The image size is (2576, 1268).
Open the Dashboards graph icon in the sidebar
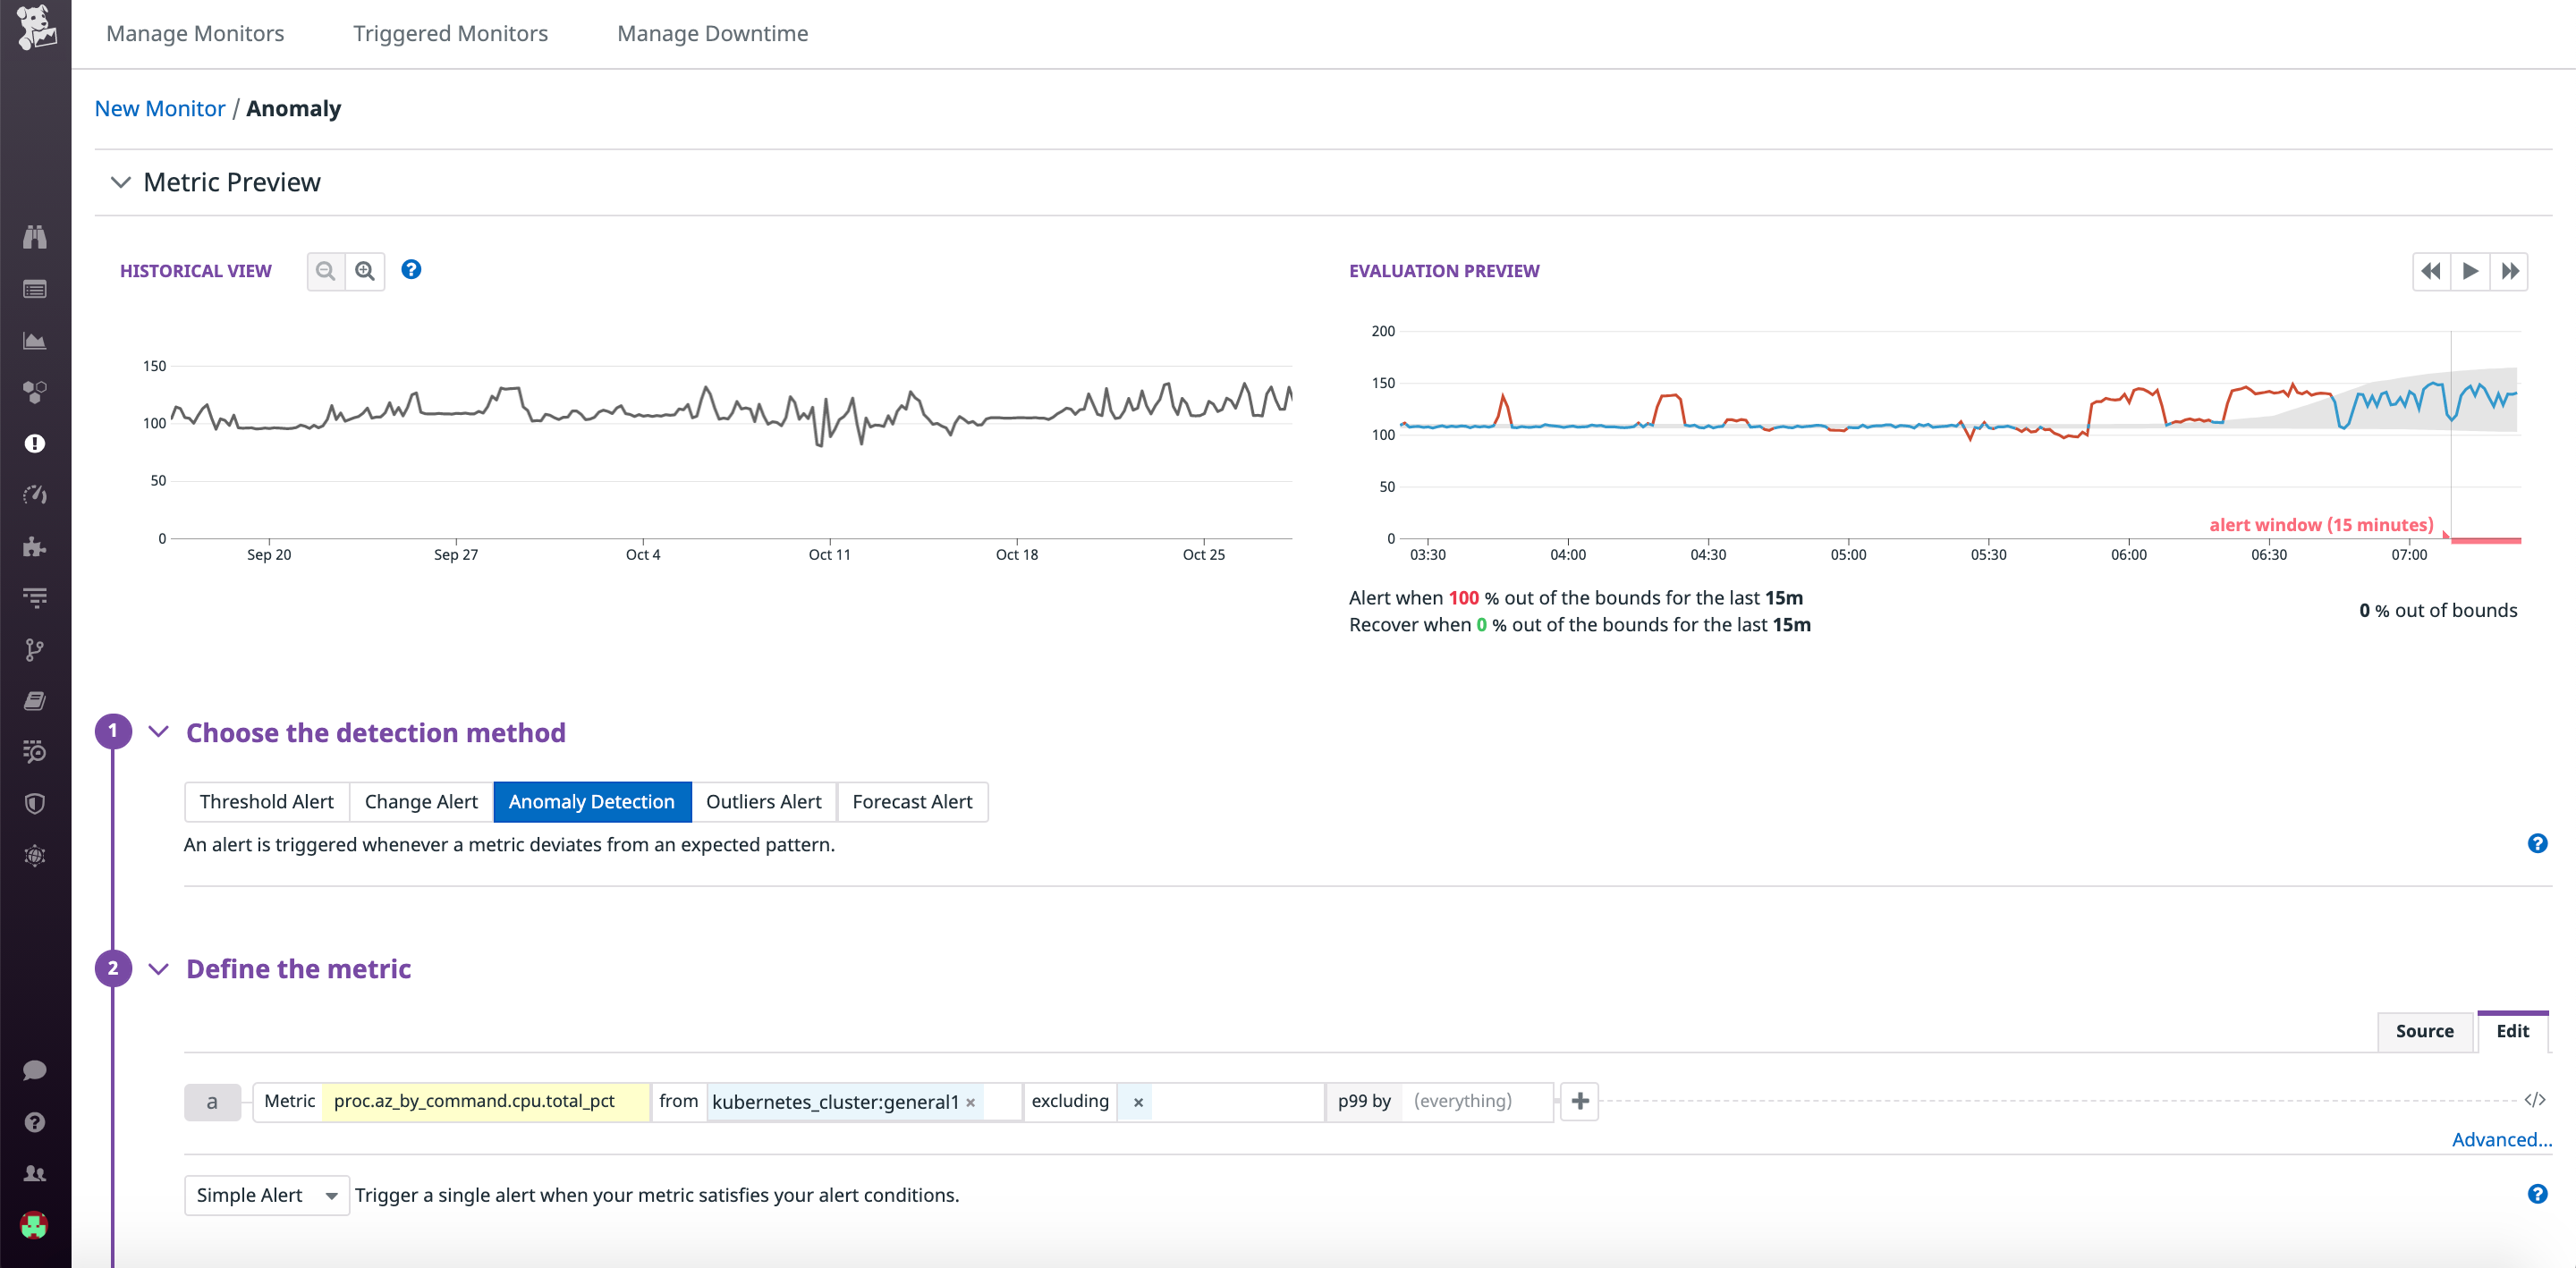click(x=35, y=340)
